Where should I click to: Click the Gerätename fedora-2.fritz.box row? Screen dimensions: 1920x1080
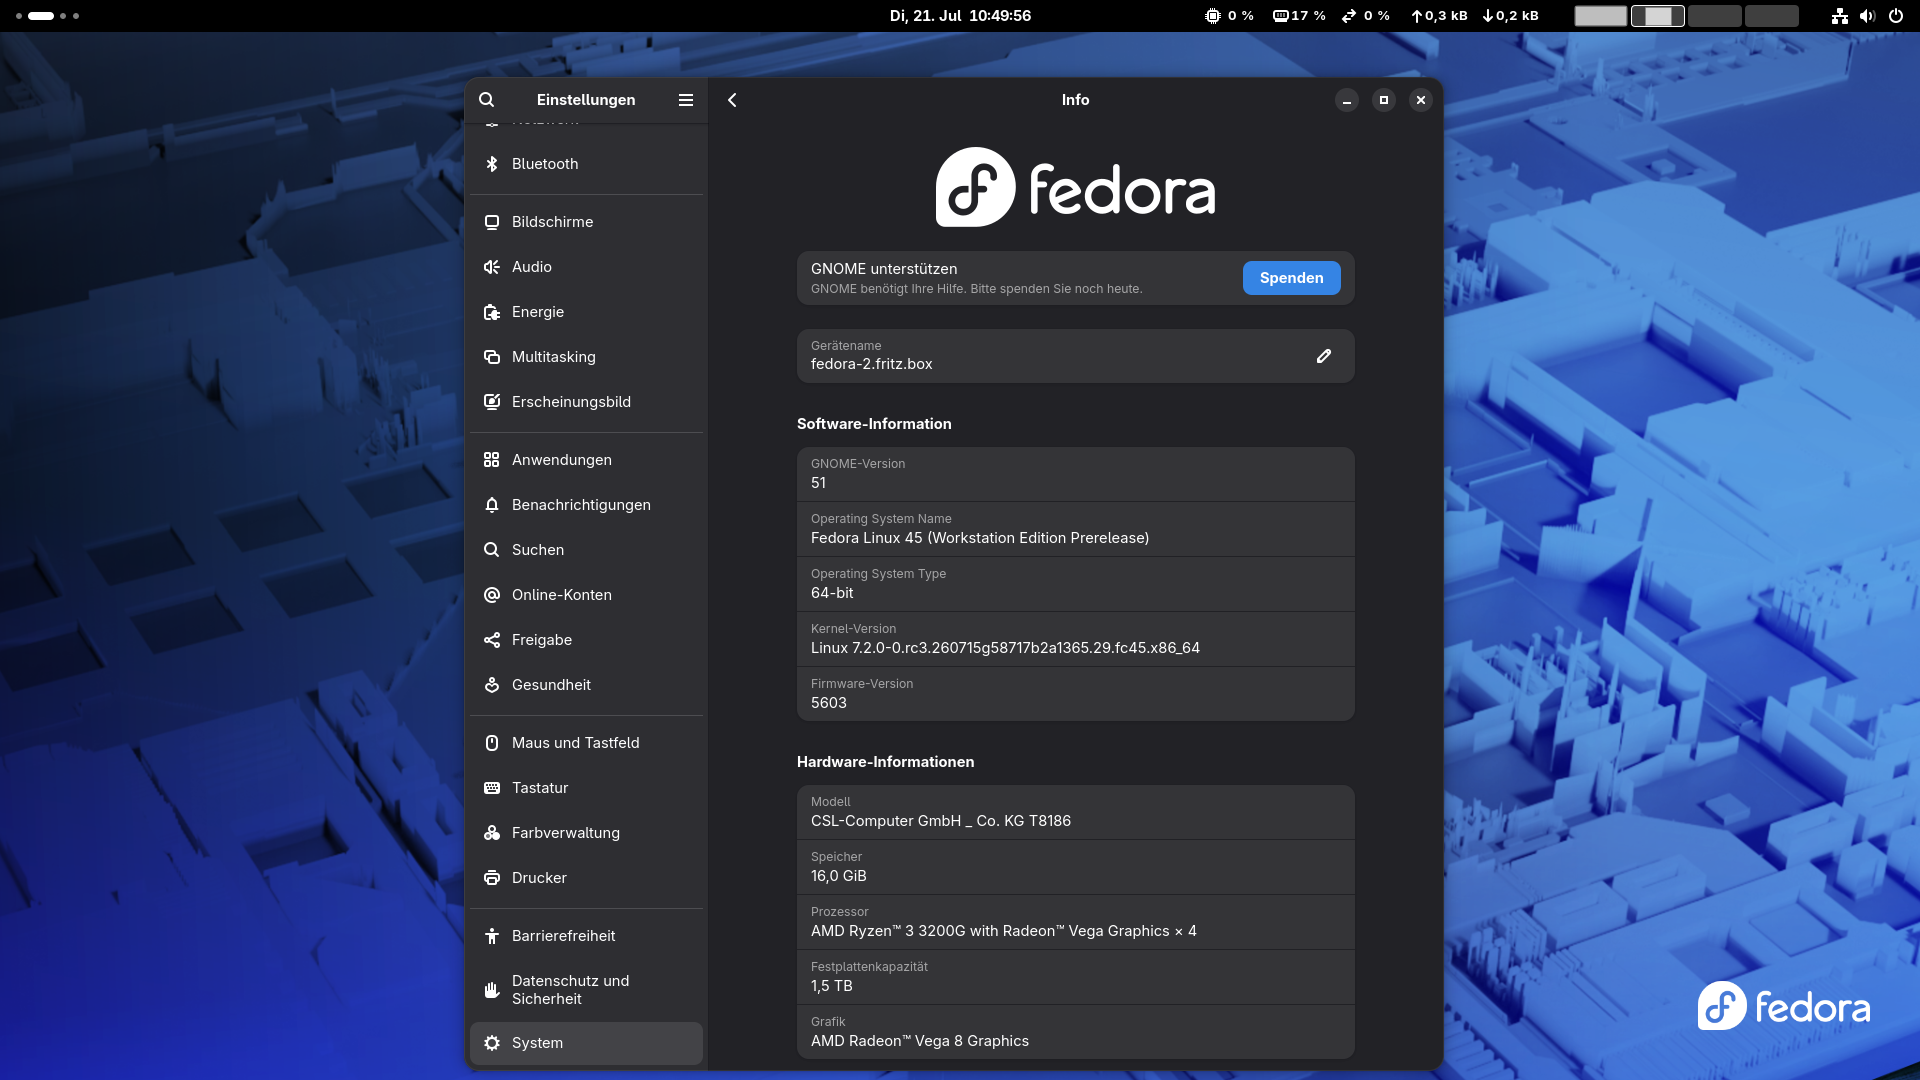click(1076, 356)
